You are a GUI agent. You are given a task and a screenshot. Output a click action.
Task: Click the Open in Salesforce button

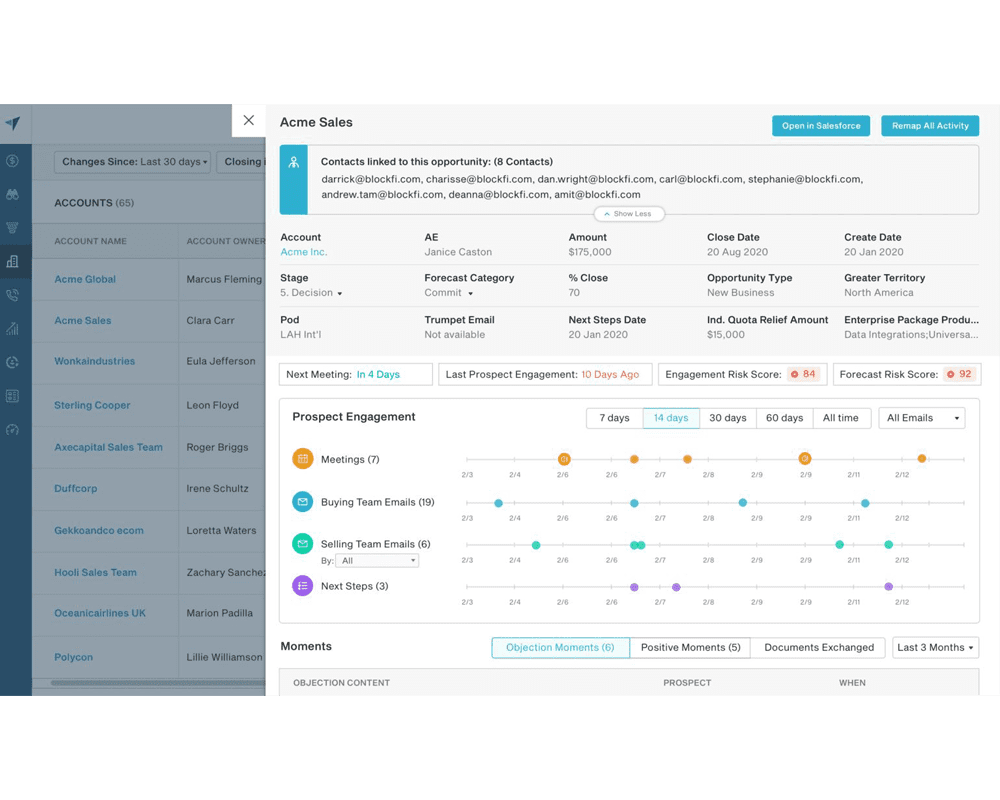[820, 126]
